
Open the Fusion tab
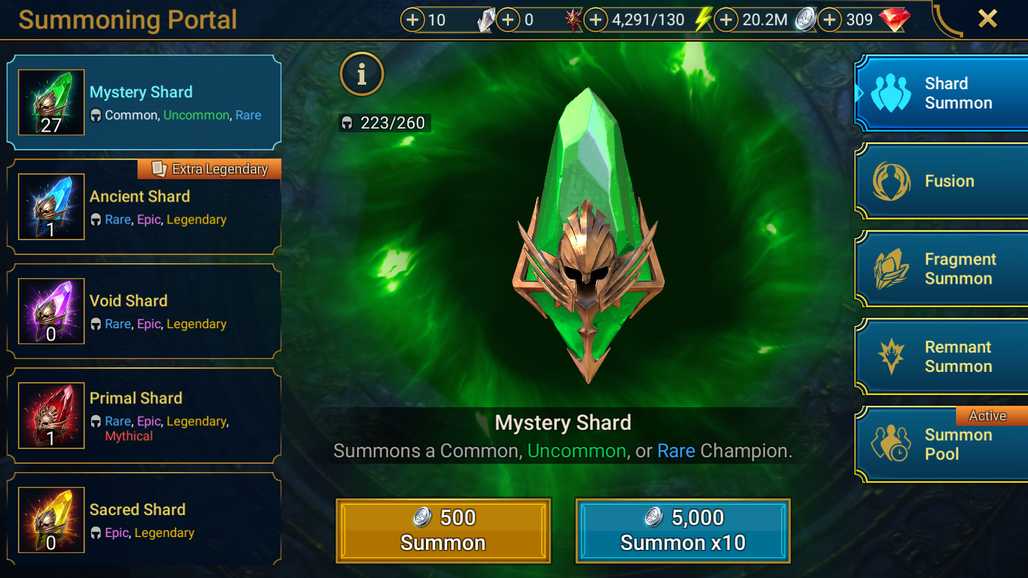[941, 181]
